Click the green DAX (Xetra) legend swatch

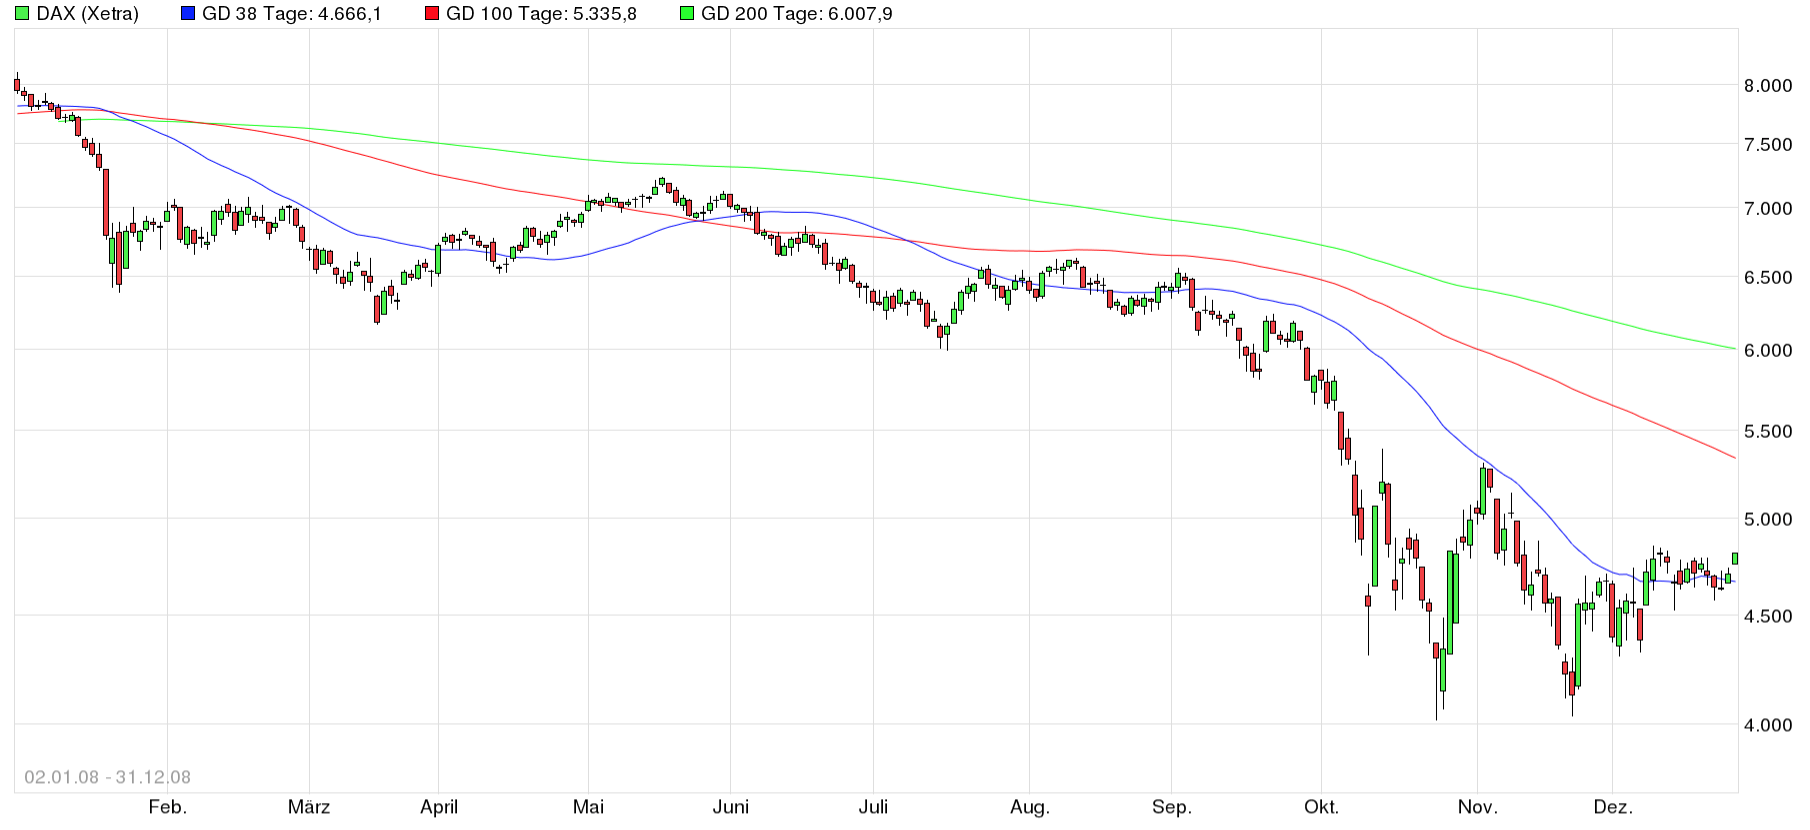(22, 14)
